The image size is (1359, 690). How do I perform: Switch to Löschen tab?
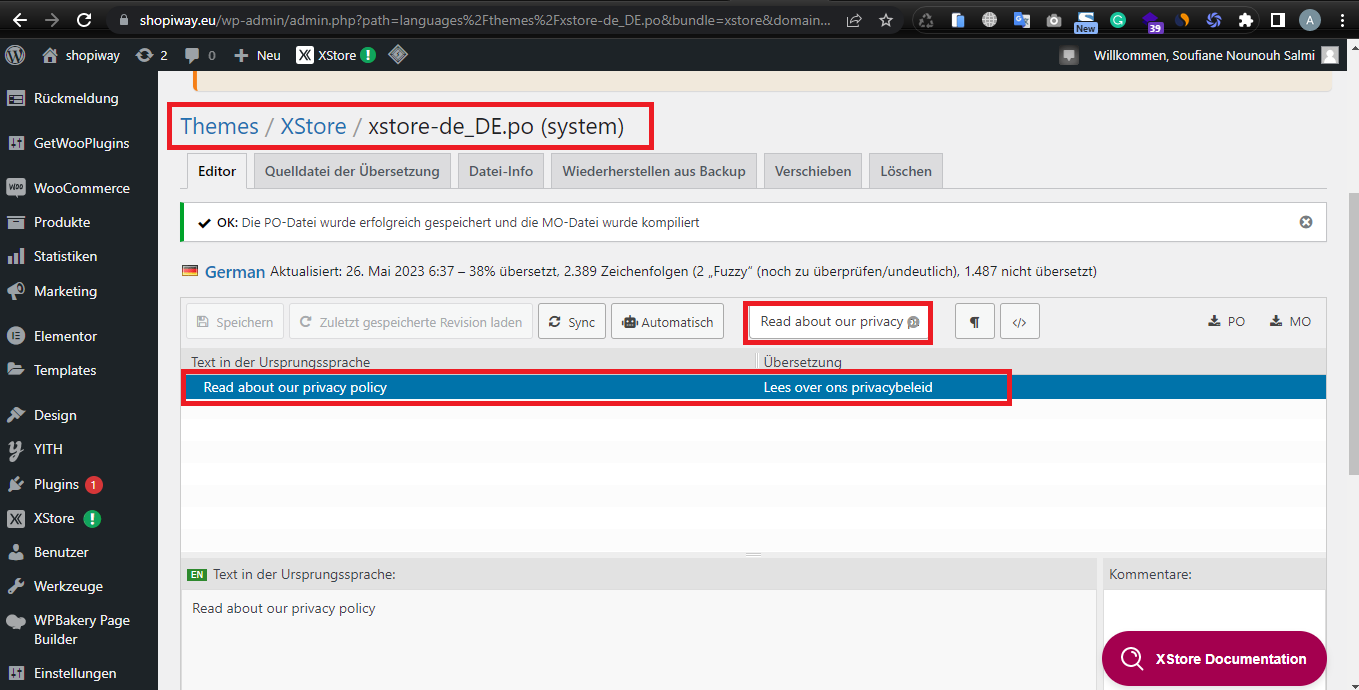pyautogui.click(x=906, y=171)
